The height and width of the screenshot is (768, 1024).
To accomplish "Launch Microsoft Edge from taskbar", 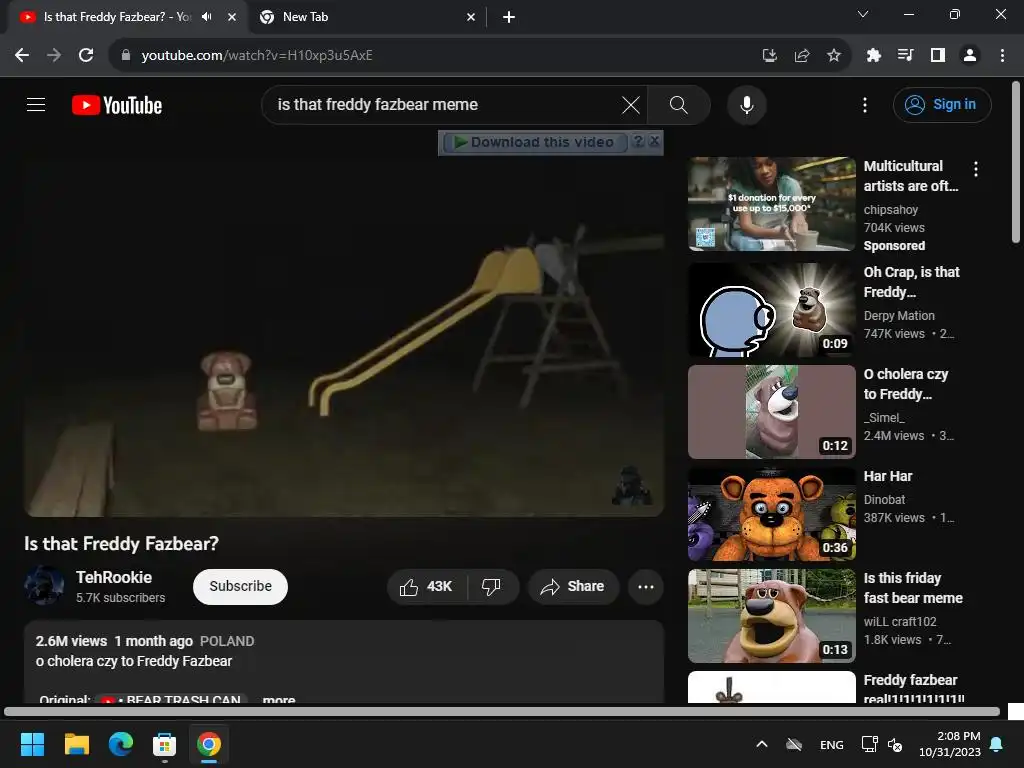I will click(121, 744).
